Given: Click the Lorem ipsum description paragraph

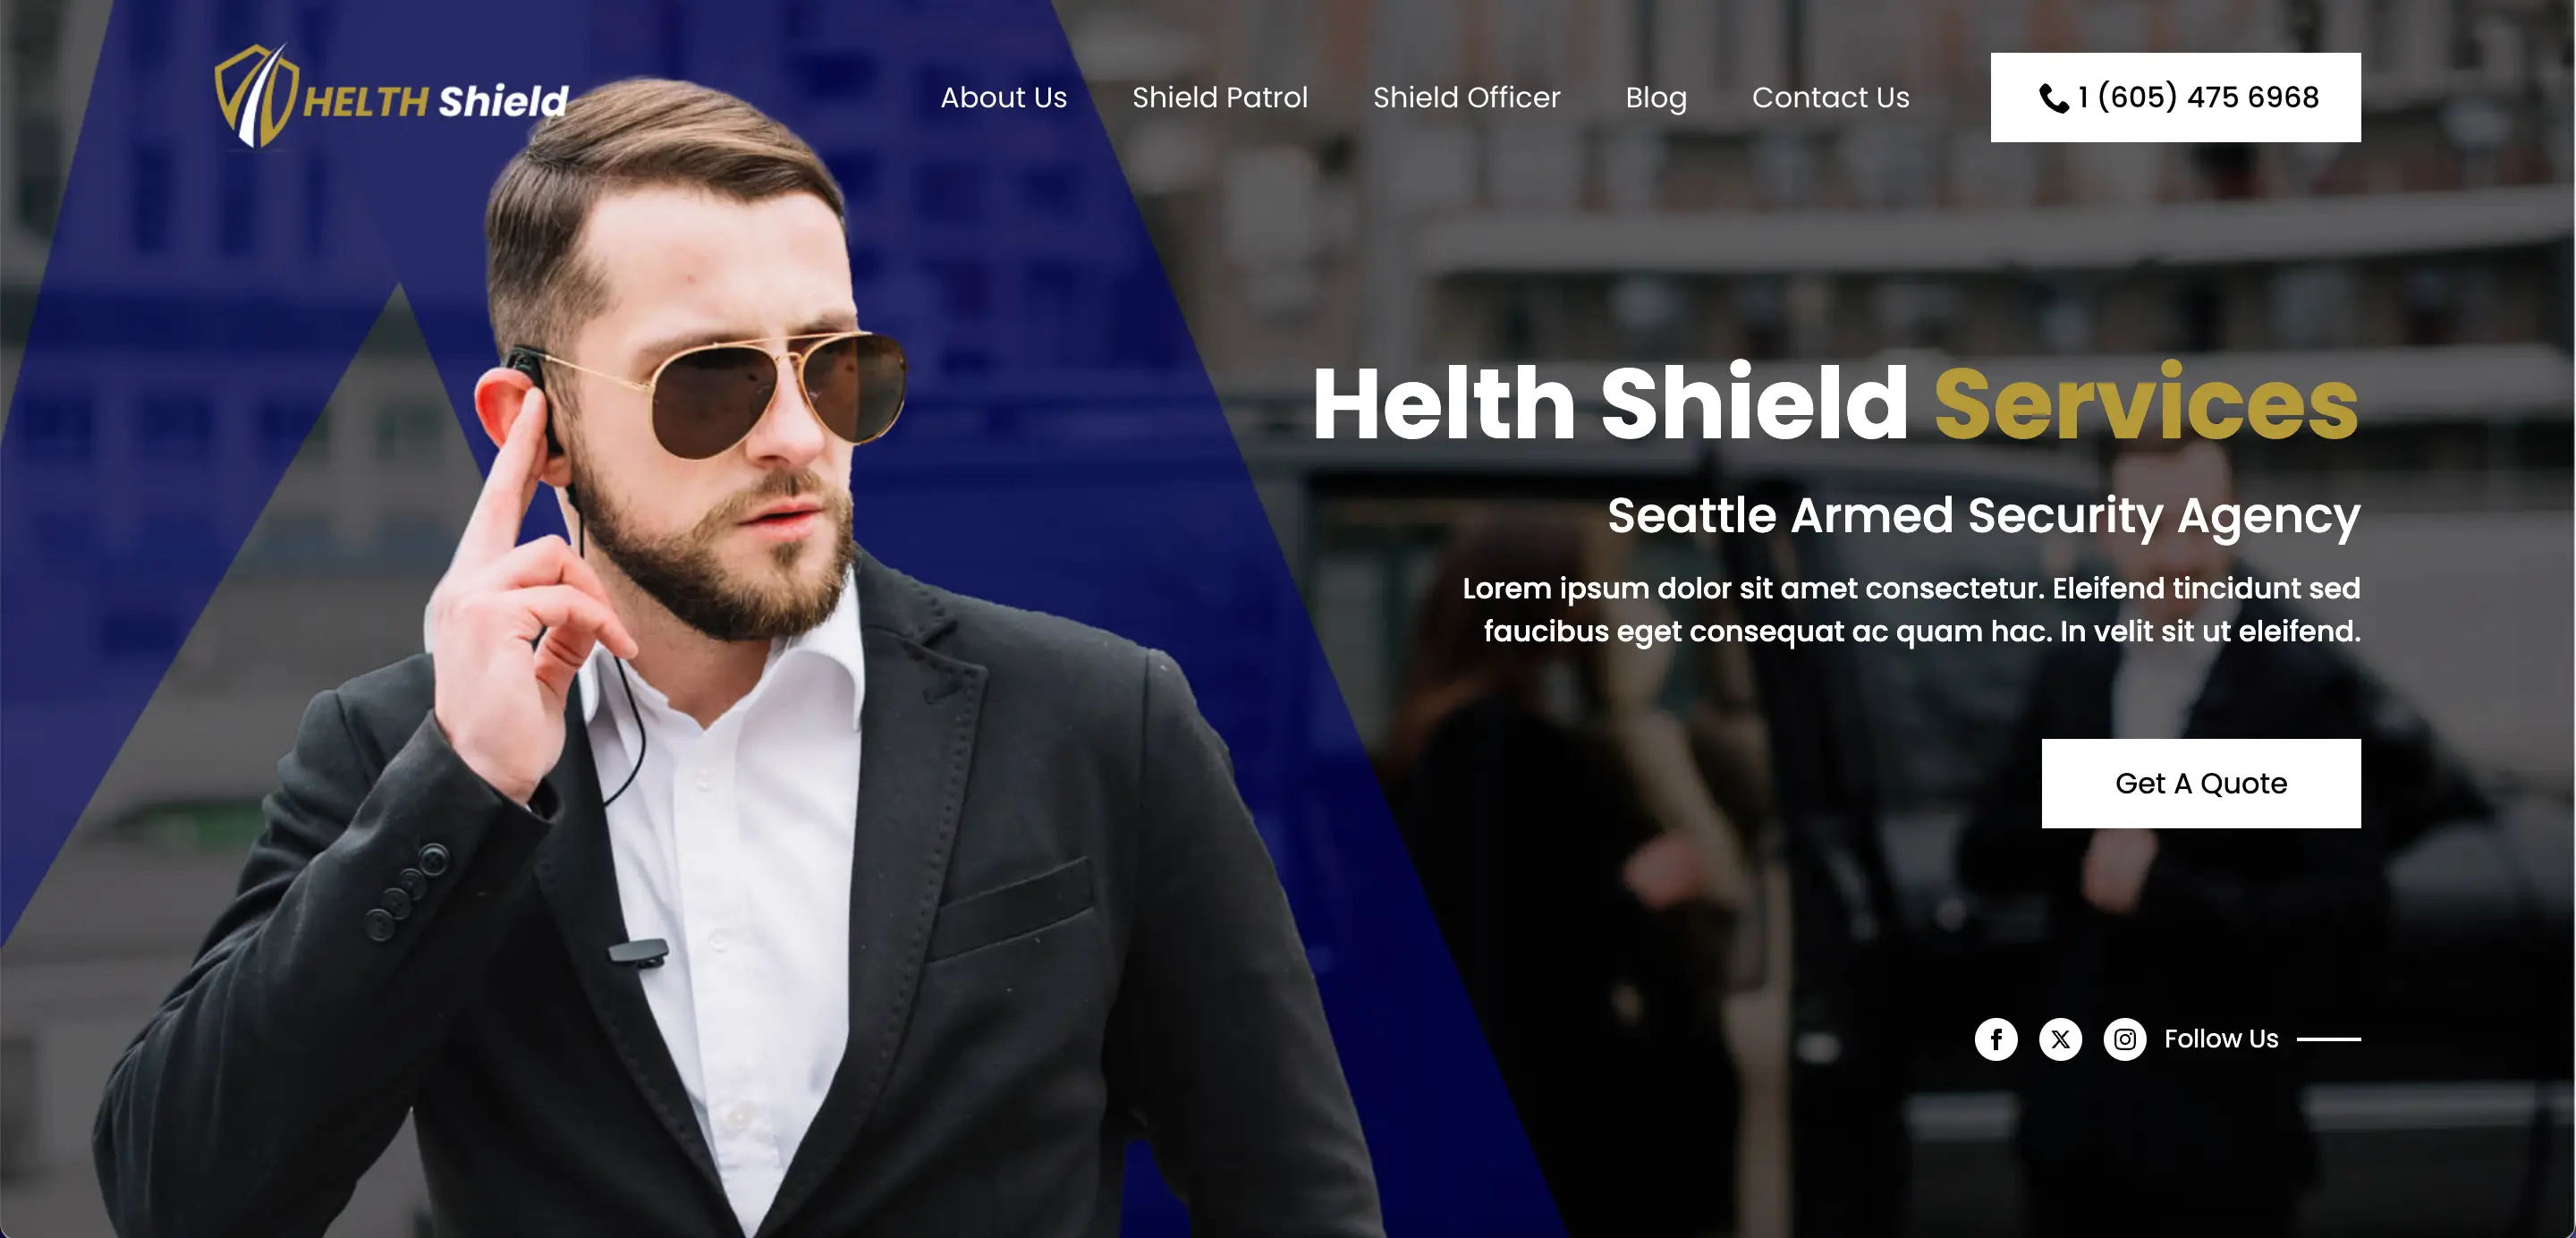Looking at the screenshot, I should pos(1911,609).
